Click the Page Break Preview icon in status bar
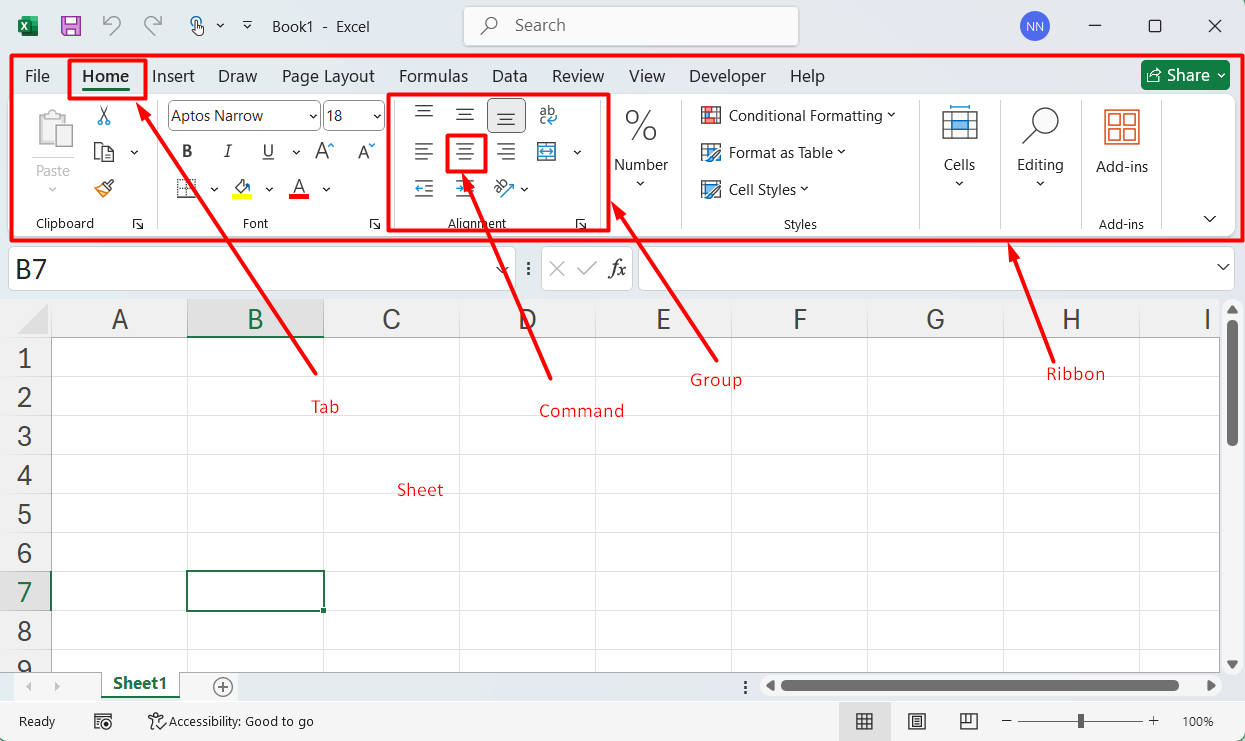Screen dimensions: 1245x741 click(968, 721)
